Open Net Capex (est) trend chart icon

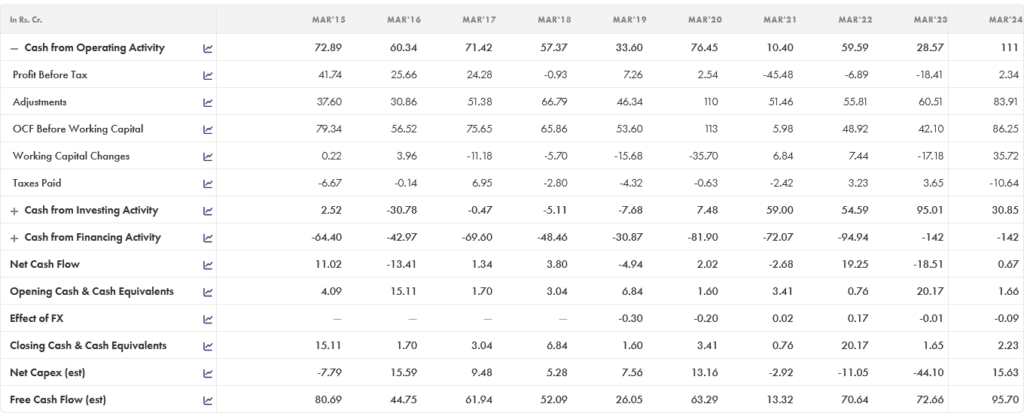pyautogui.click(x=208, y=373)
